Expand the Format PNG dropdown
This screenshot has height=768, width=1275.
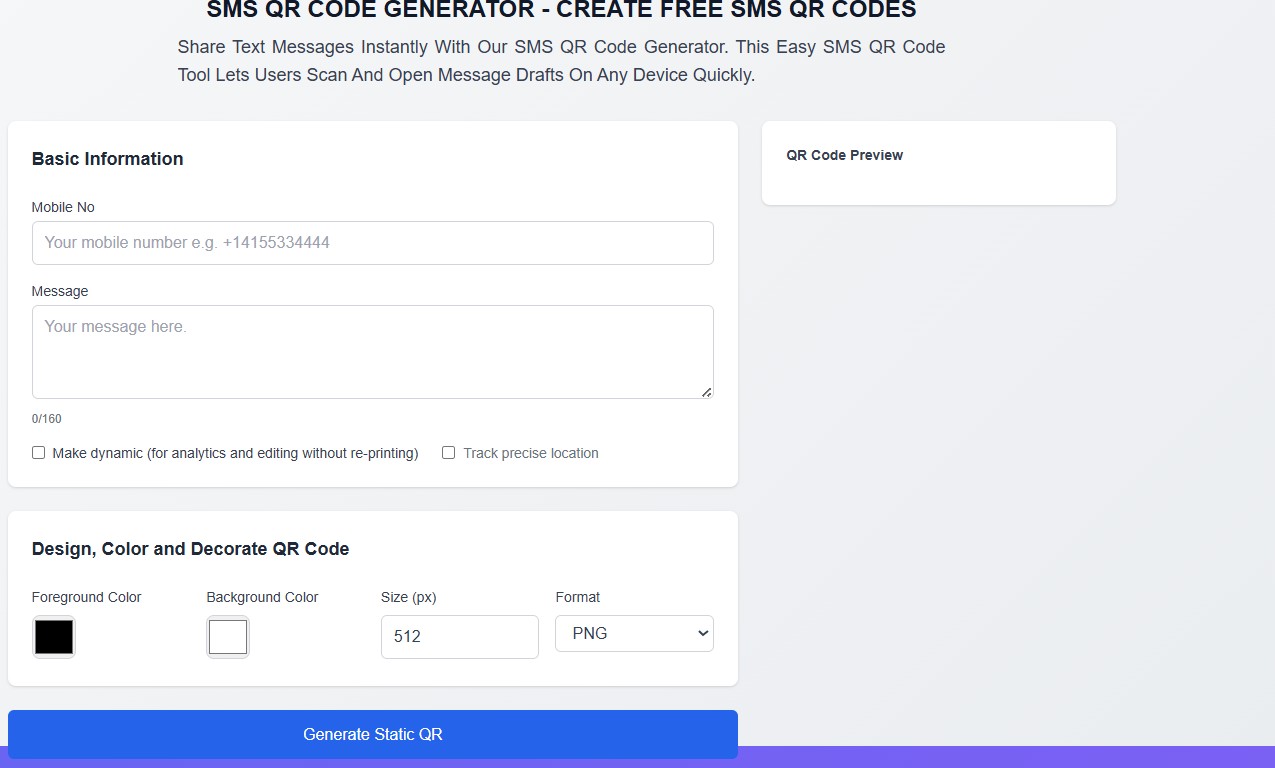coord(634,633)
